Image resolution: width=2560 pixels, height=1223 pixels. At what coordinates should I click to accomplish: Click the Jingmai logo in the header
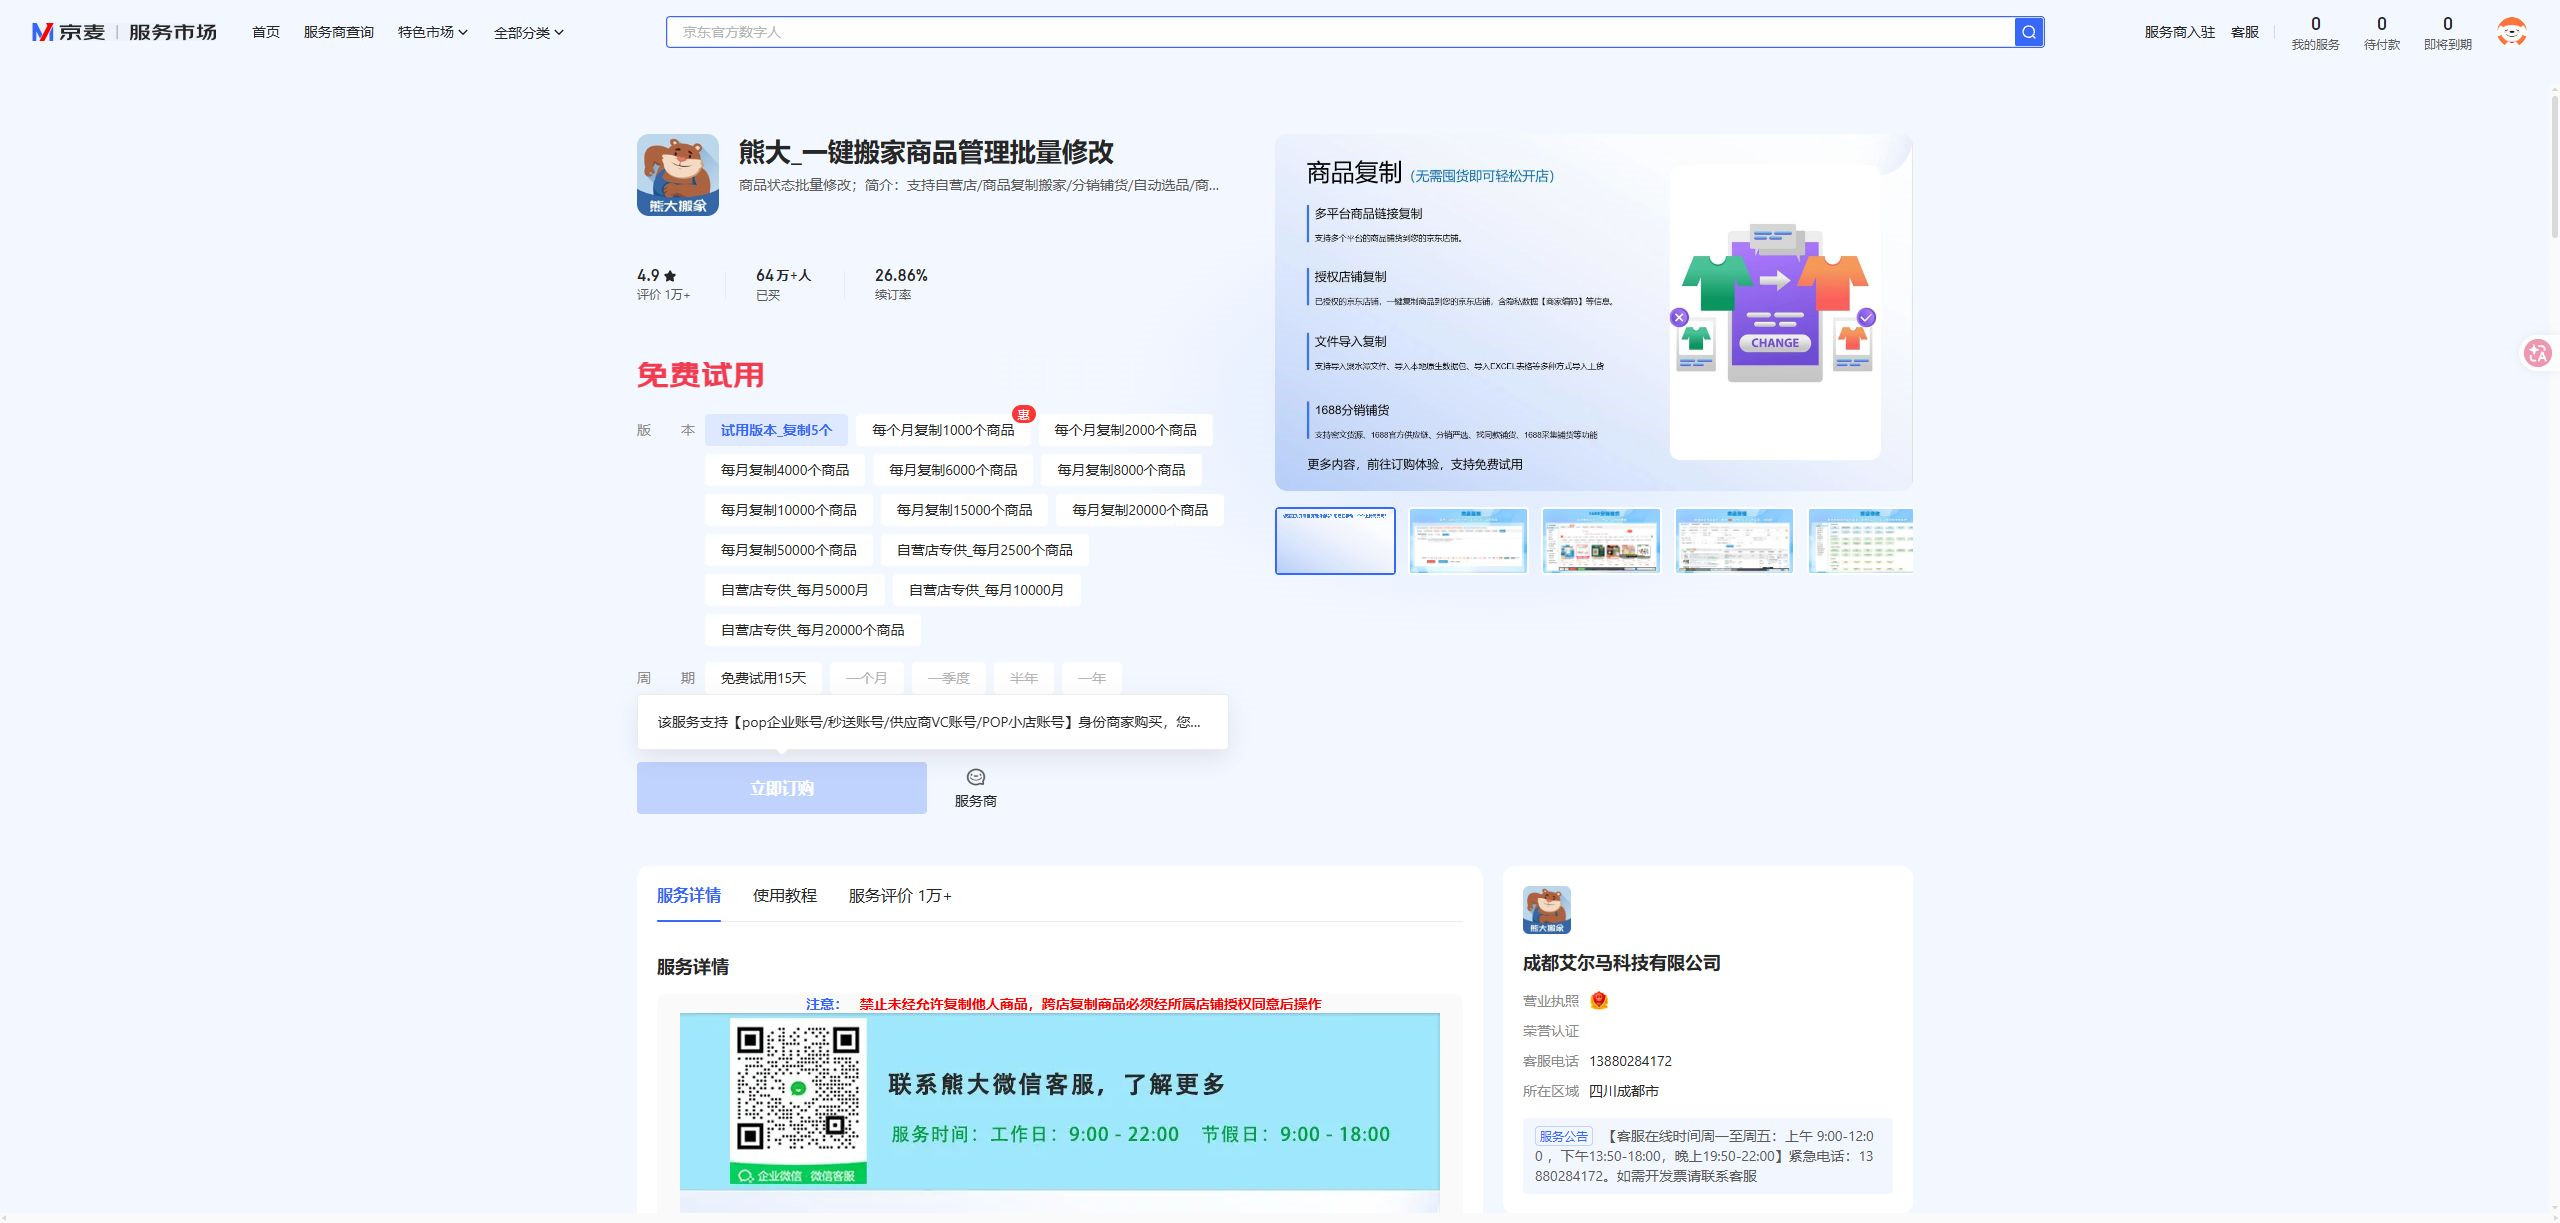tap(68, 32)
